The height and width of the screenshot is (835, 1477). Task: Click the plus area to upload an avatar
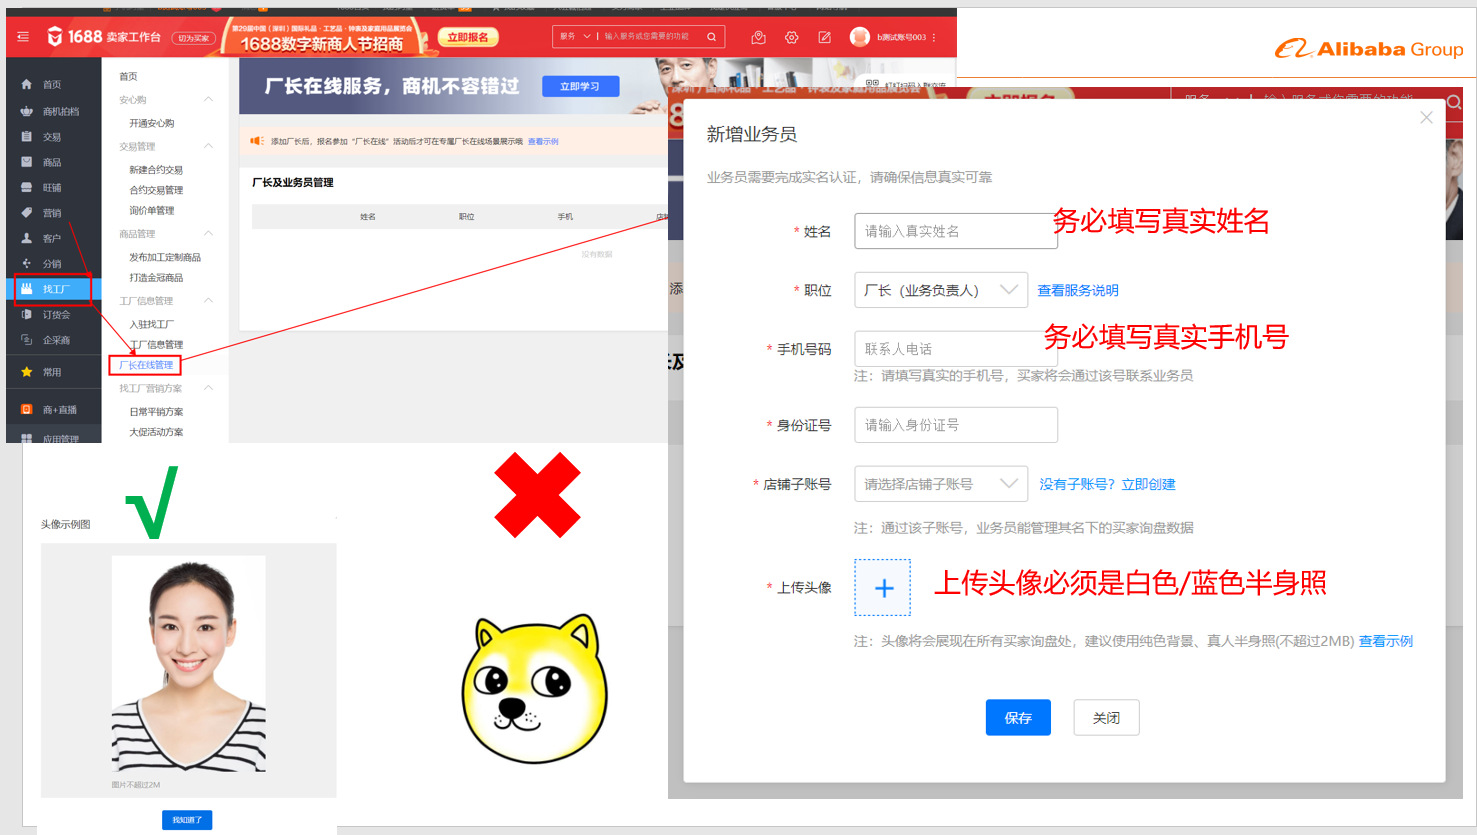click(882, 587)
